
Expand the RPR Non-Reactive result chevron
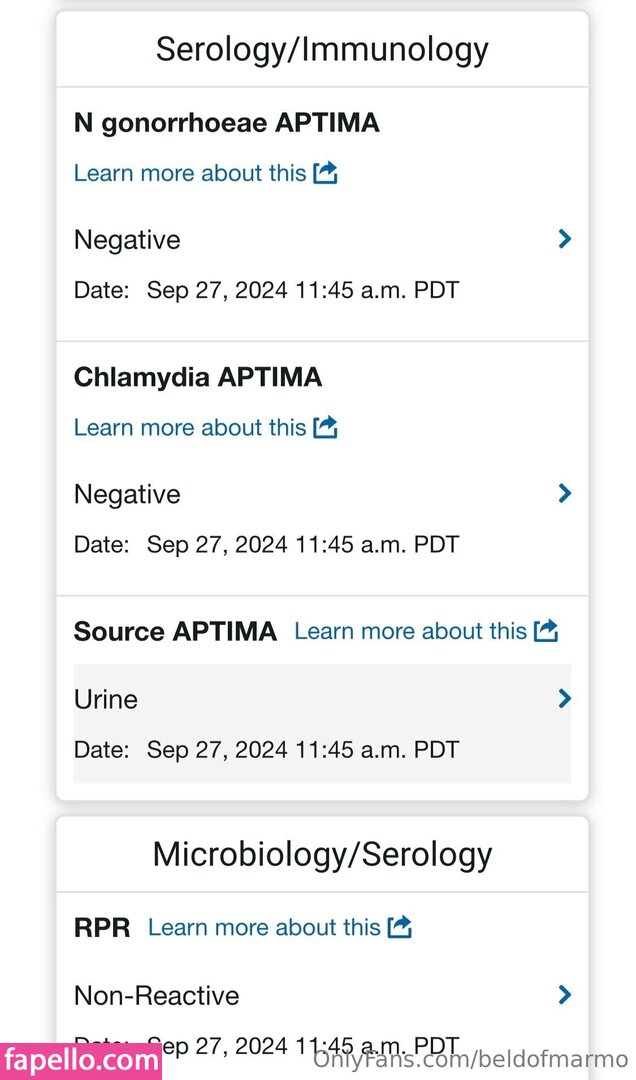coord(565,994)
